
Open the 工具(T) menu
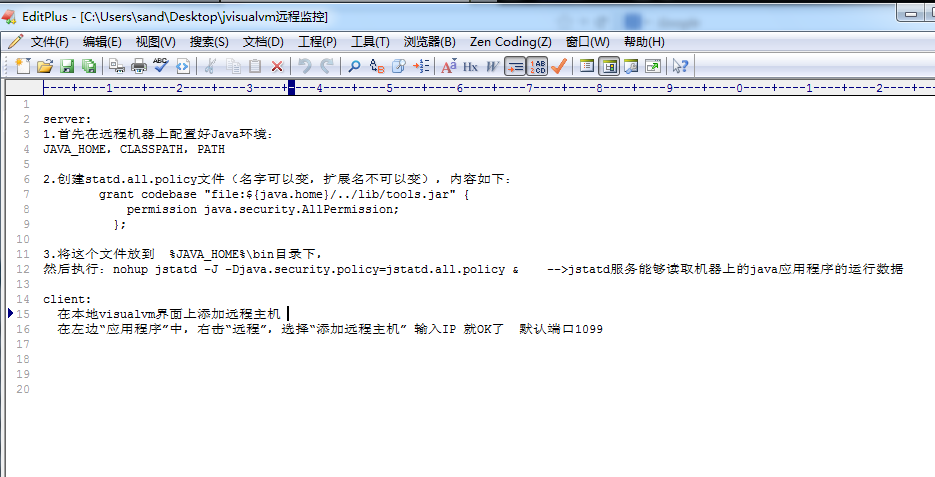(x=370, y=42)
